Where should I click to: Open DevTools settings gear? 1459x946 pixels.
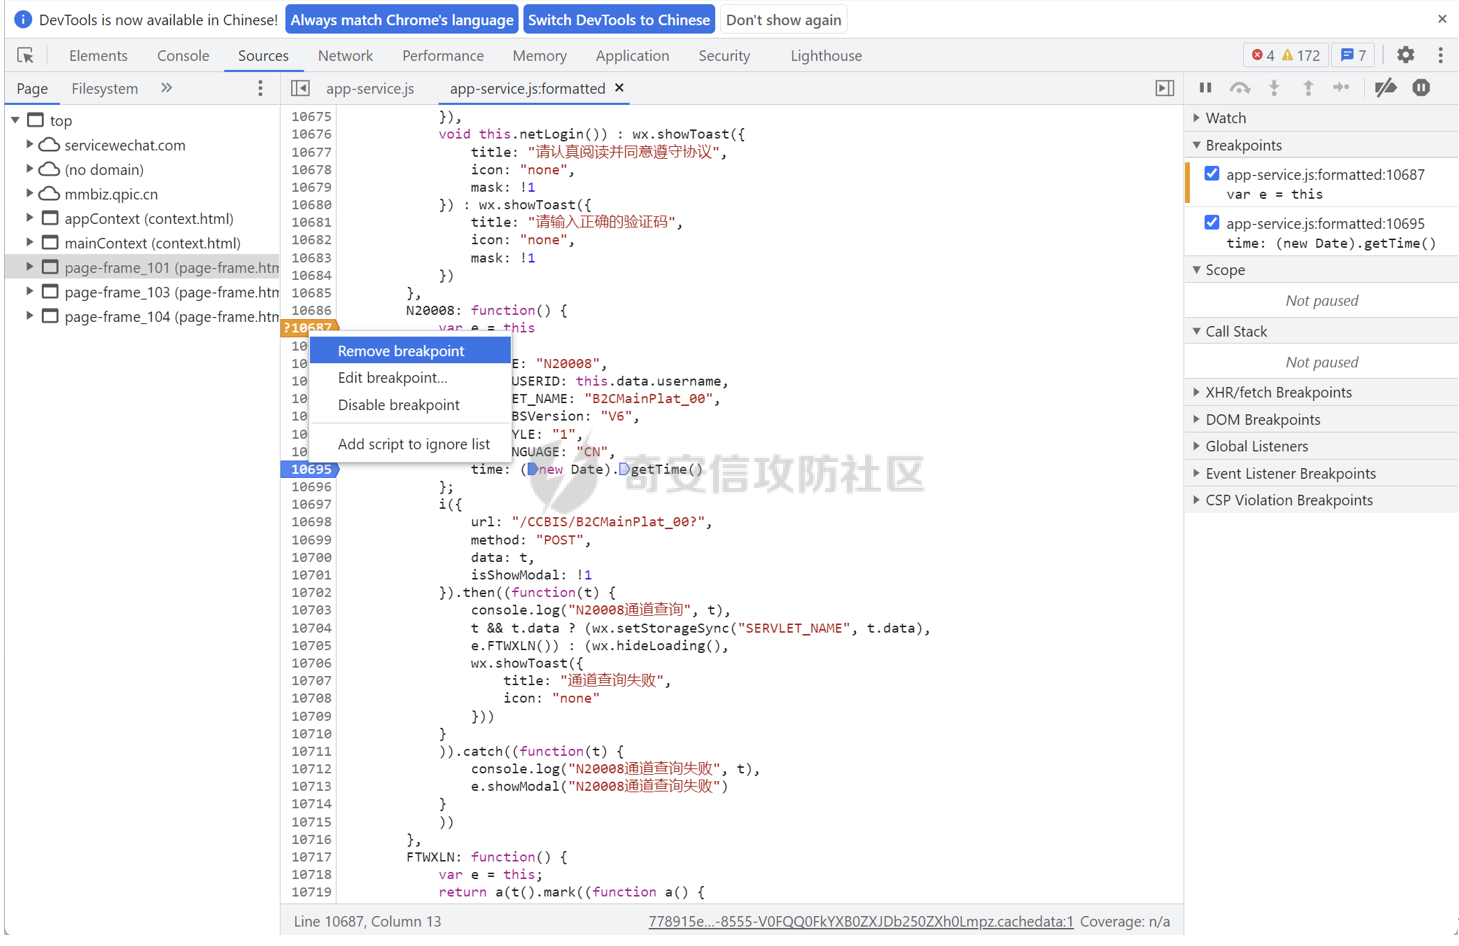tap(1405, 55)
